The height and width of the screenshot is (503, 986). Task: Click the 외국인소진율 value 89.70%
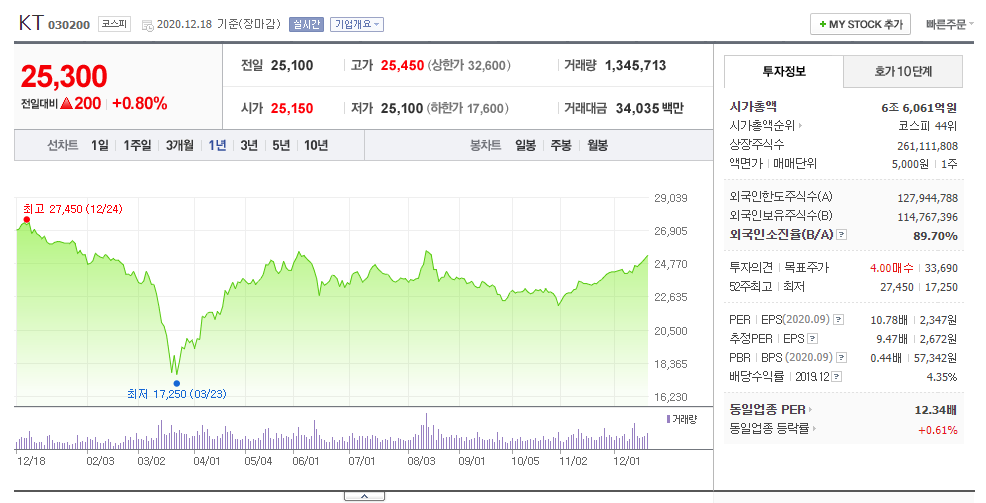point(935,236)
